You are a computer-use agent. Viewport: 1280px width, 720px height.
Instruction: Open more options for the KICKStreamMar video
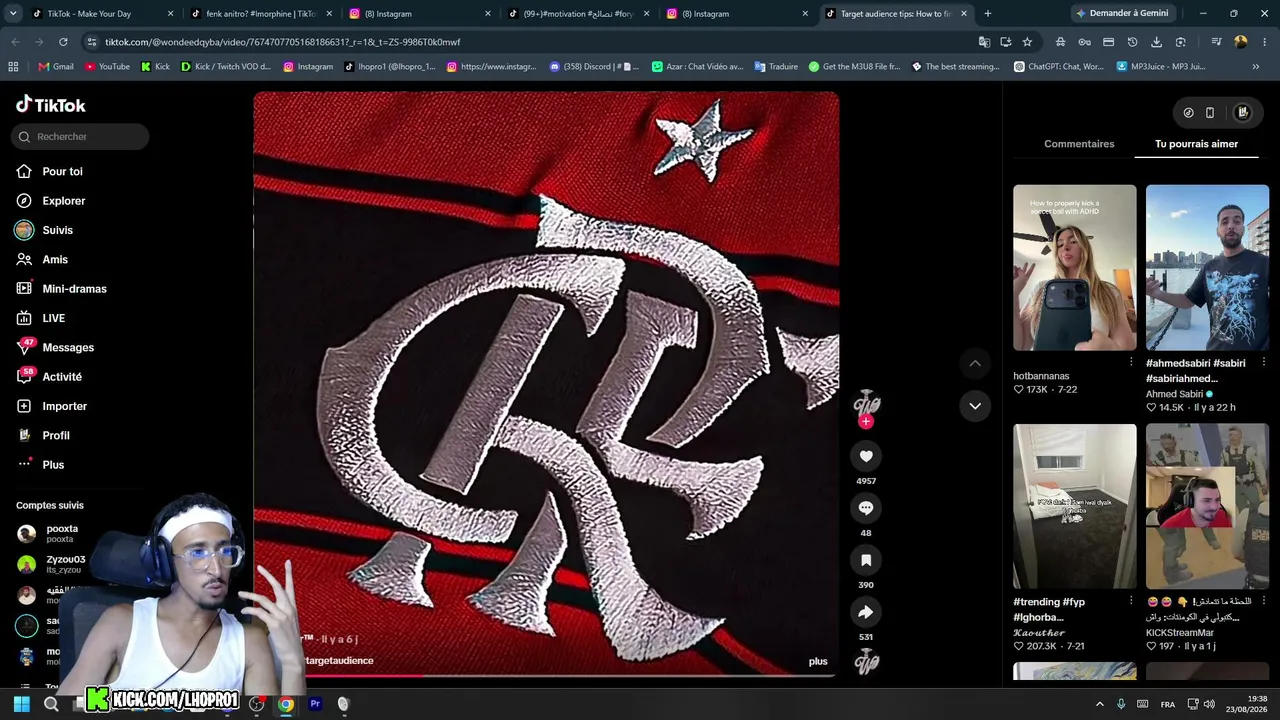[x=1264, y=601]
